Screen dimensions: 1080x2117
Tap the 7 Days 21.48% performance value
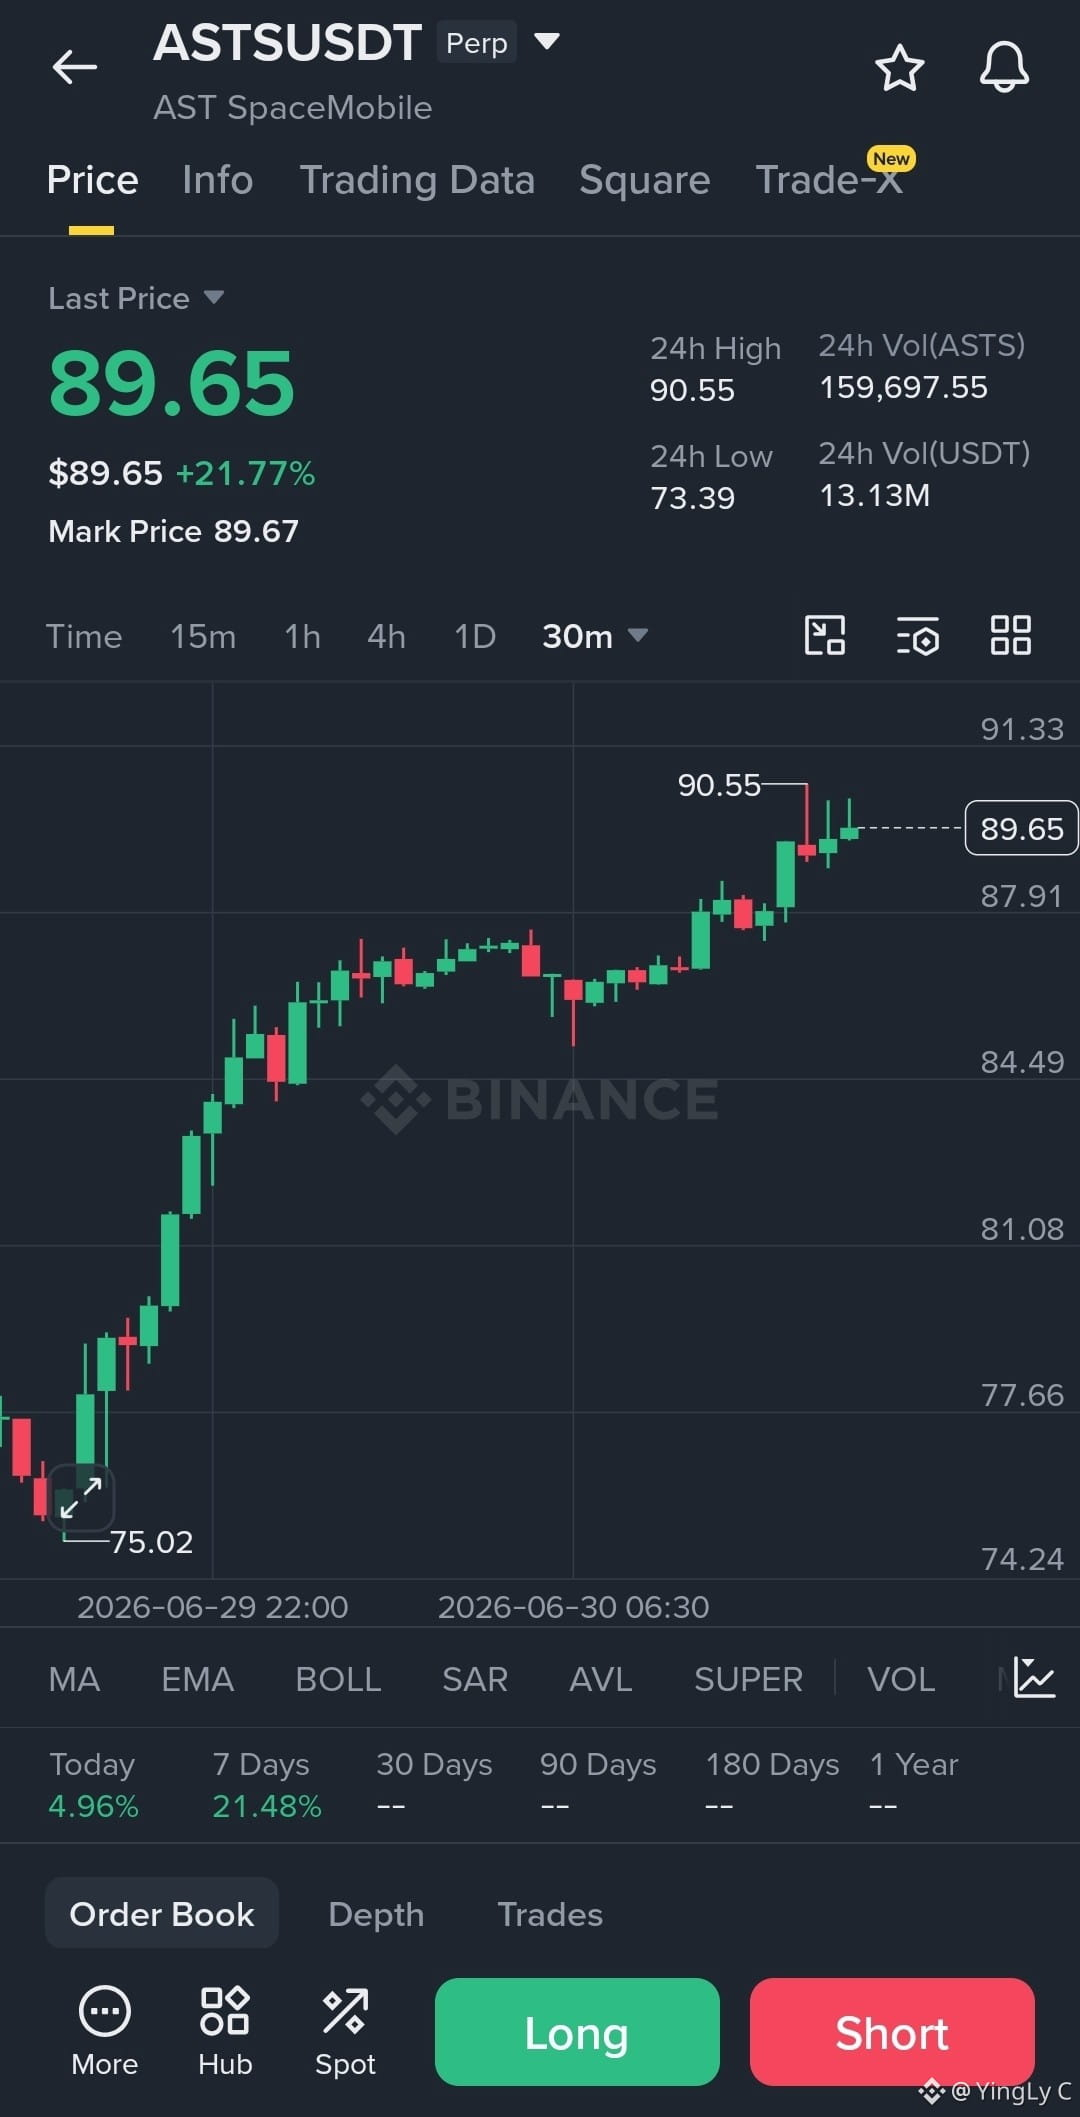pos(267,1806)
